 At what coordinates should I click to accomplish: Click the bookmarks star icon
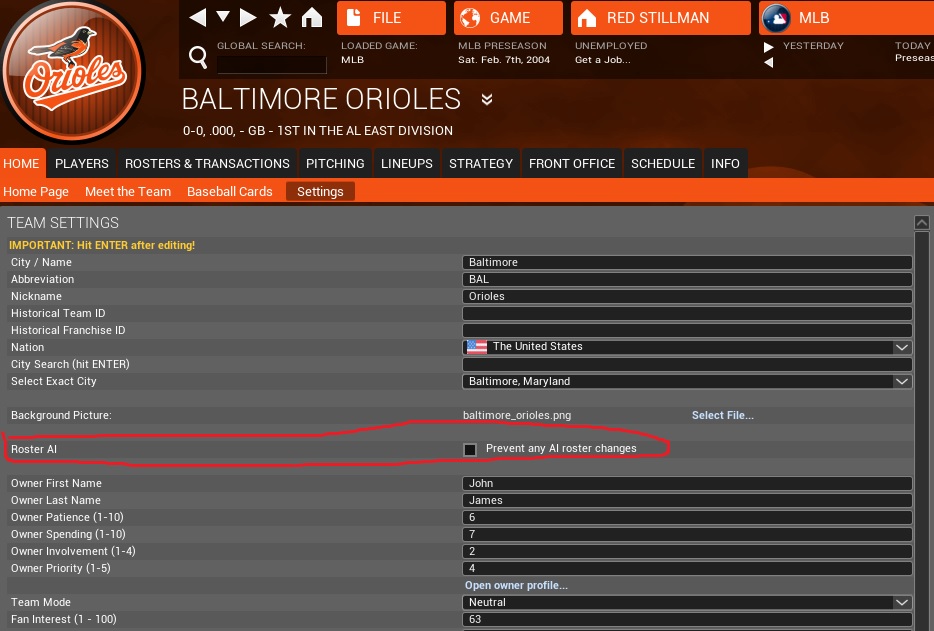point(280,17)
